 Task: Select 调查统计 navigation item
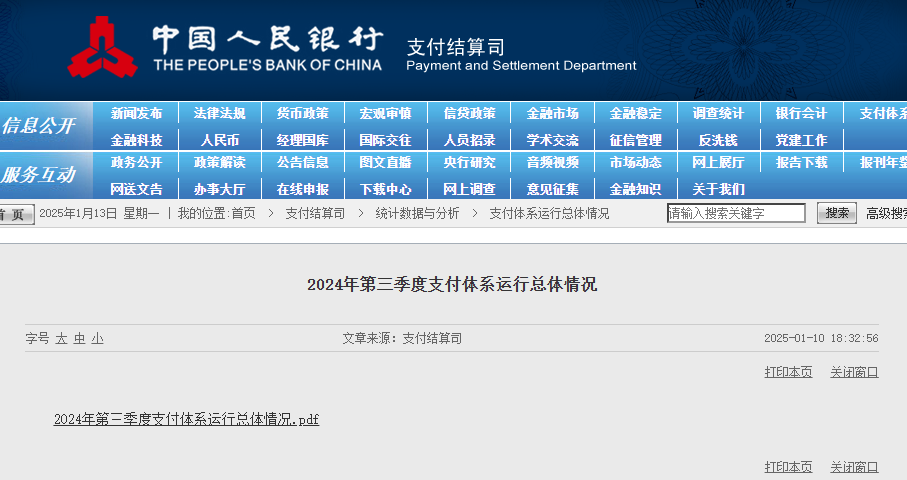pyautogui.click(x=718, y=113)
